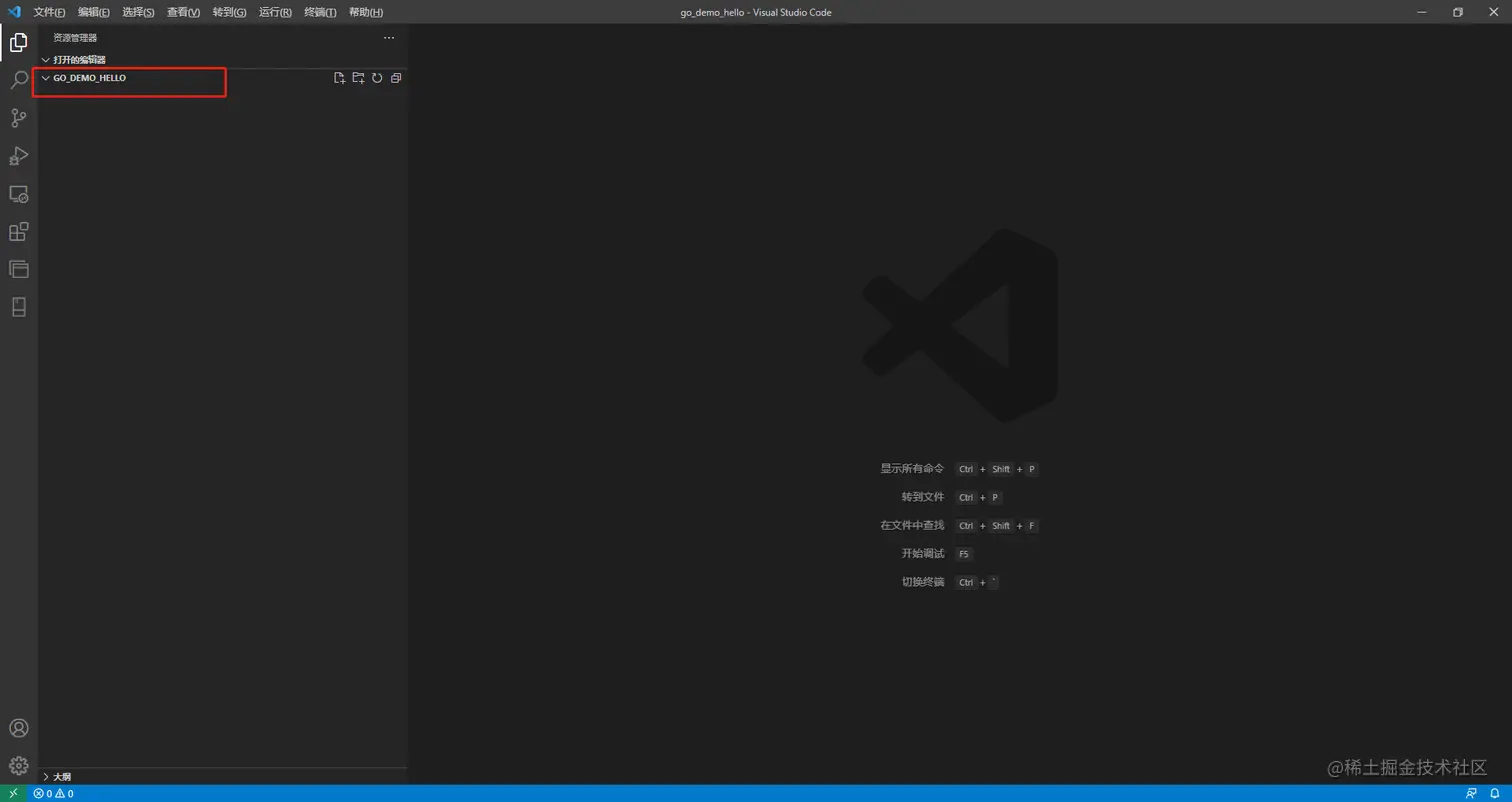1512x802 pixels.
Task: Open the Accounts icon in the activity bar
Action: point(18,728)
